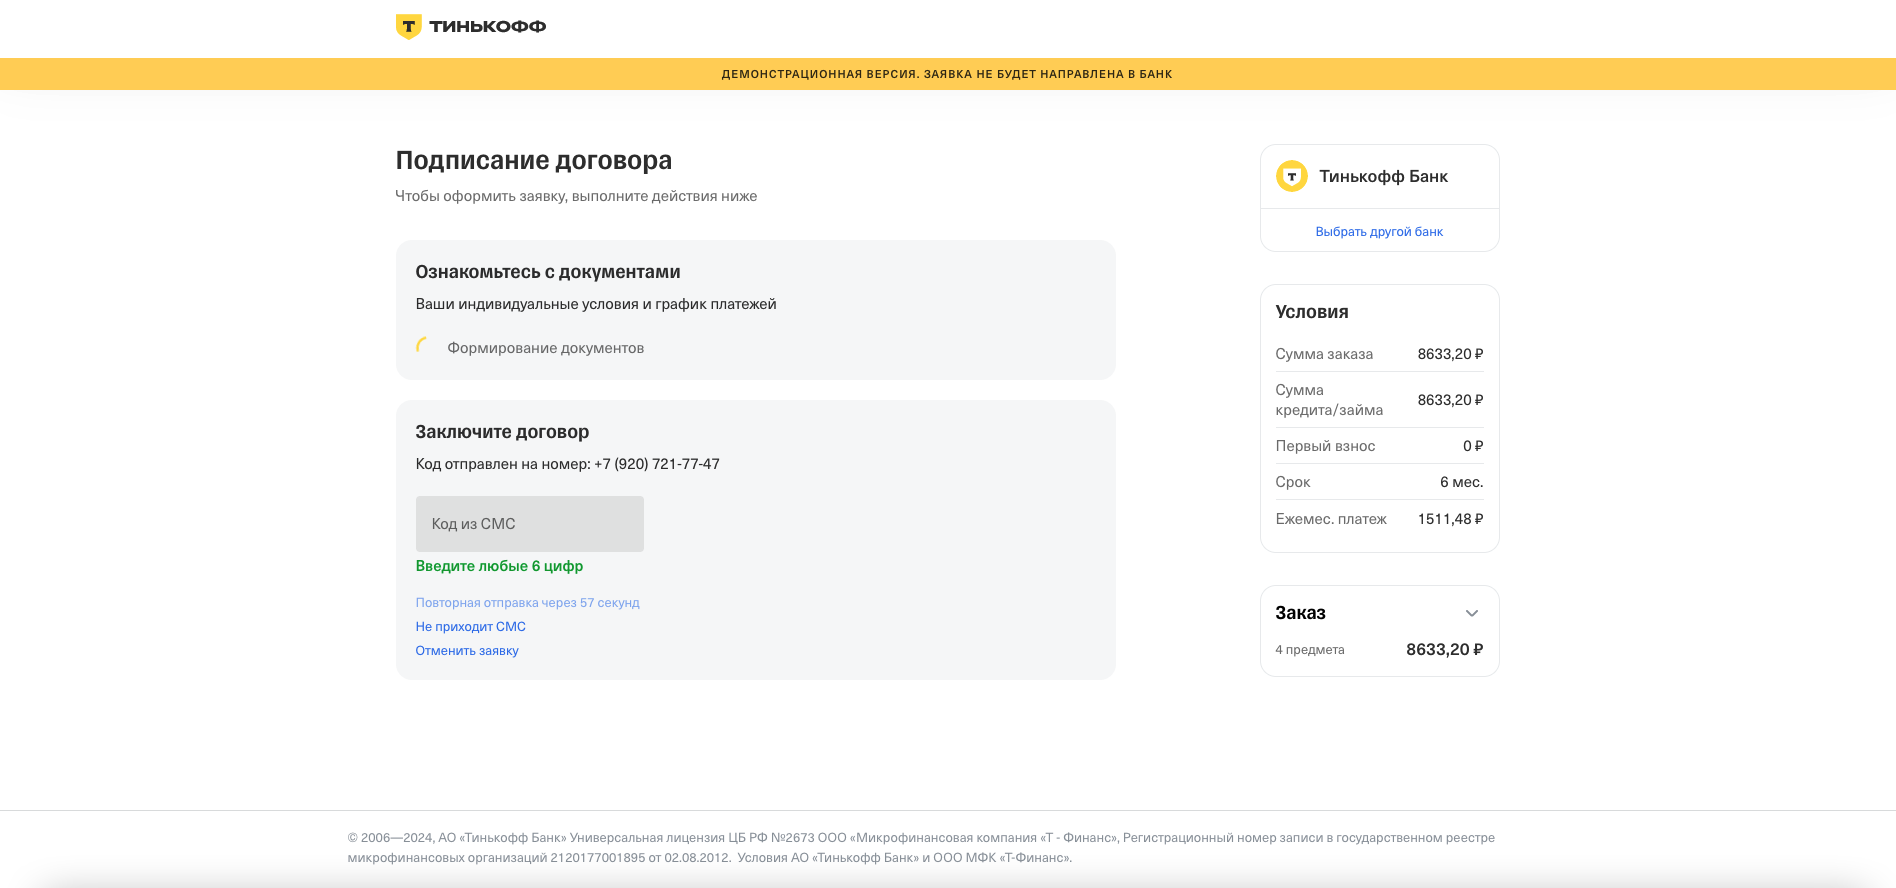Click Ваши индивидуальные условия description text

[x=596, y=304]
